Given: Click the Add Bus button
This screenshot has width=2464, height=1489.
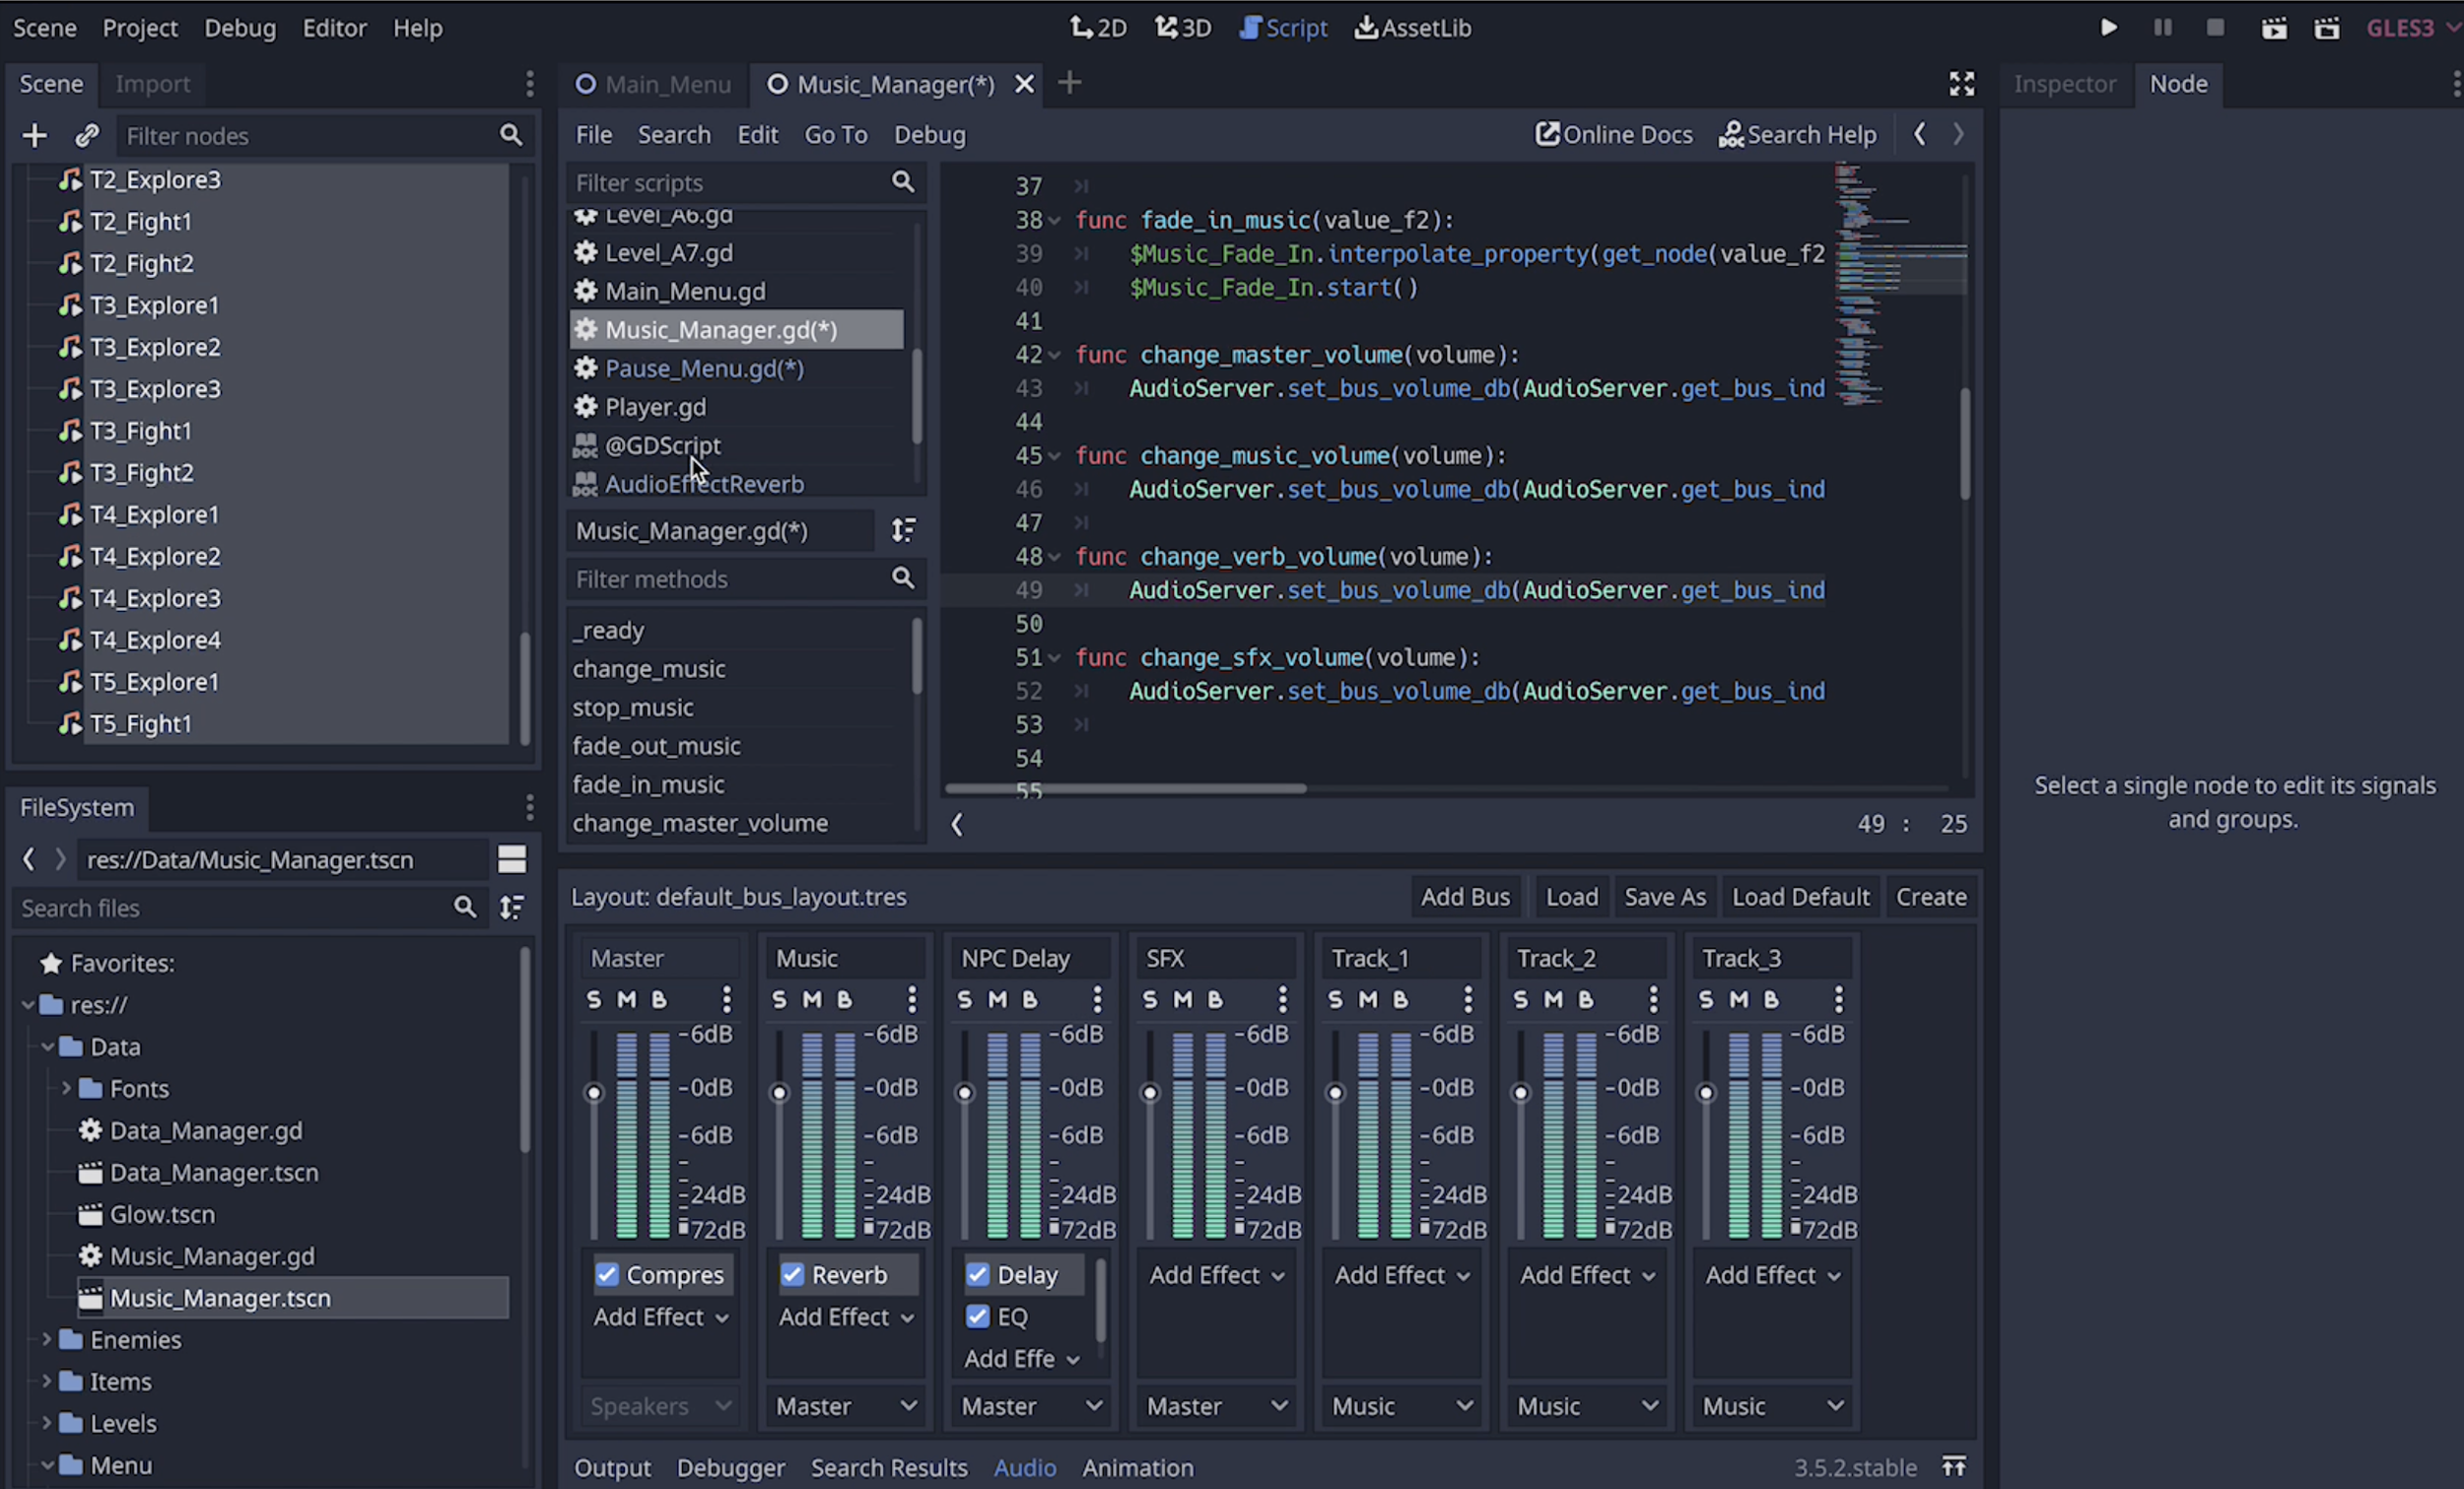Looking at the screenshot, I should tap(1465, 896).
